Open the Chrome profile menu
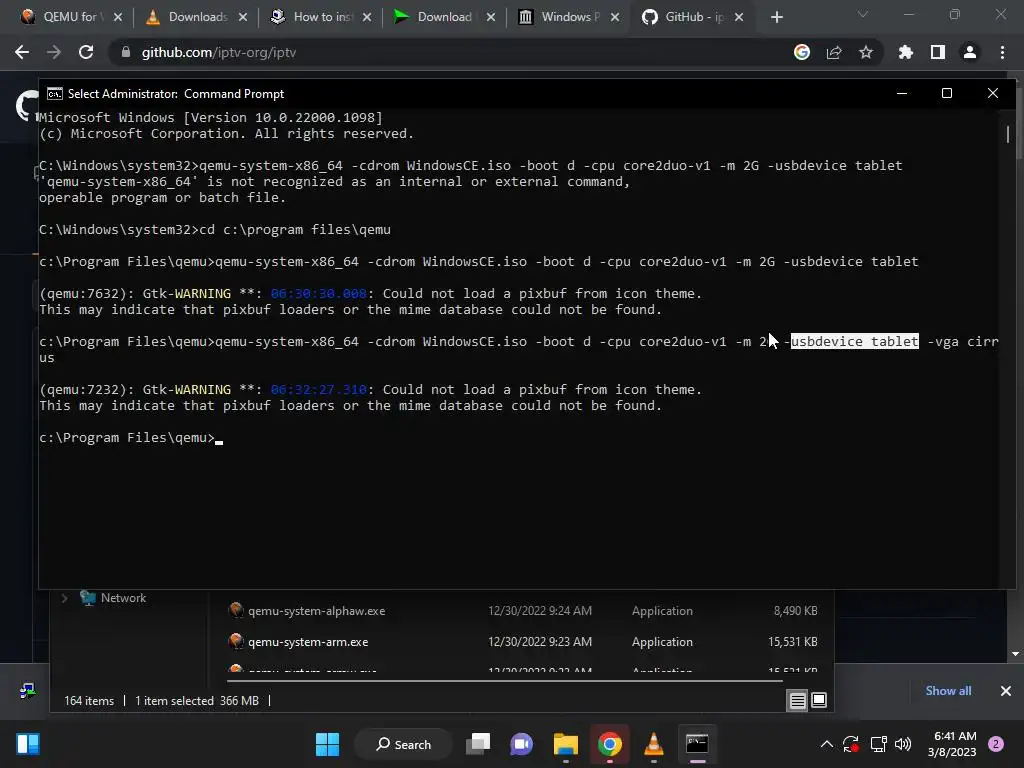The width and height of the screenshot is (1024, 768). point(970,52)
